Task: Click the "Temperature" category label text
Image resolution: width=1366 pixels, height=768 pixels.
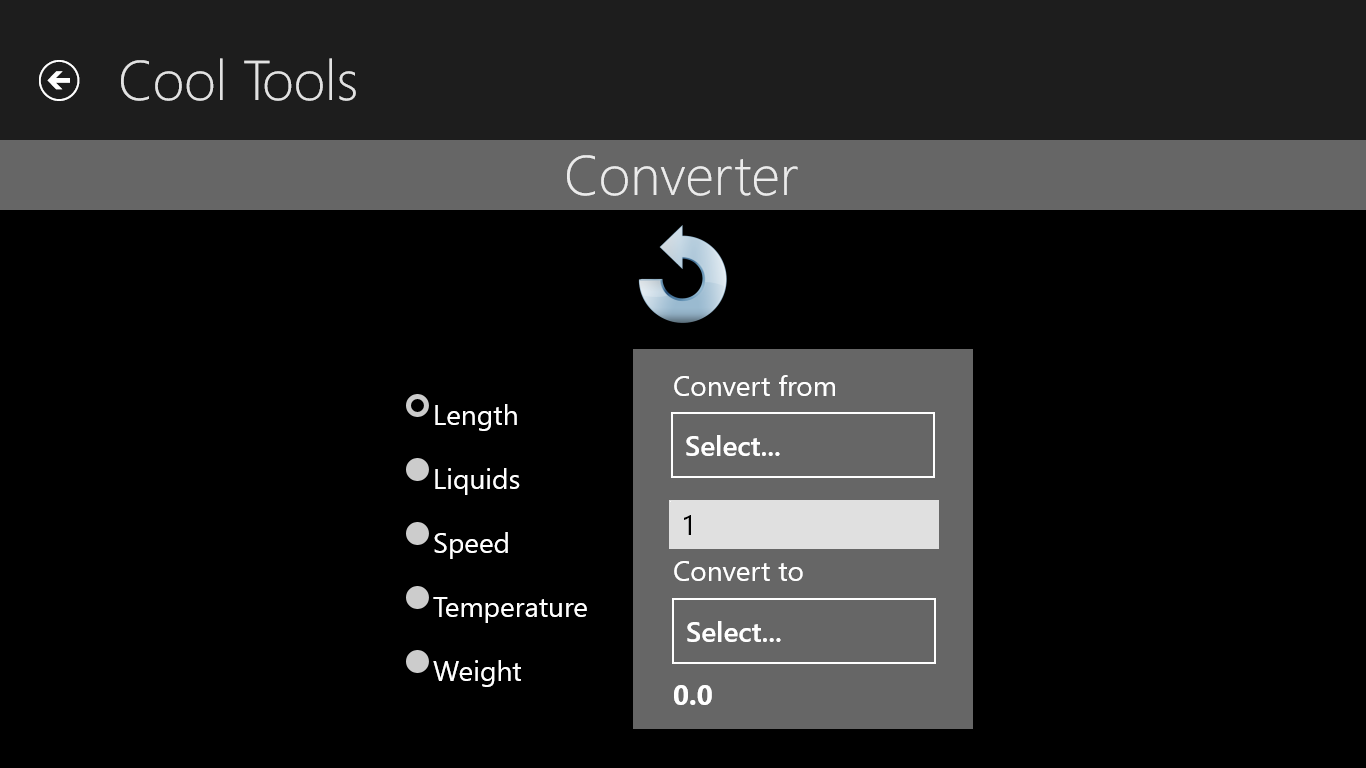Action: point(510,608)
